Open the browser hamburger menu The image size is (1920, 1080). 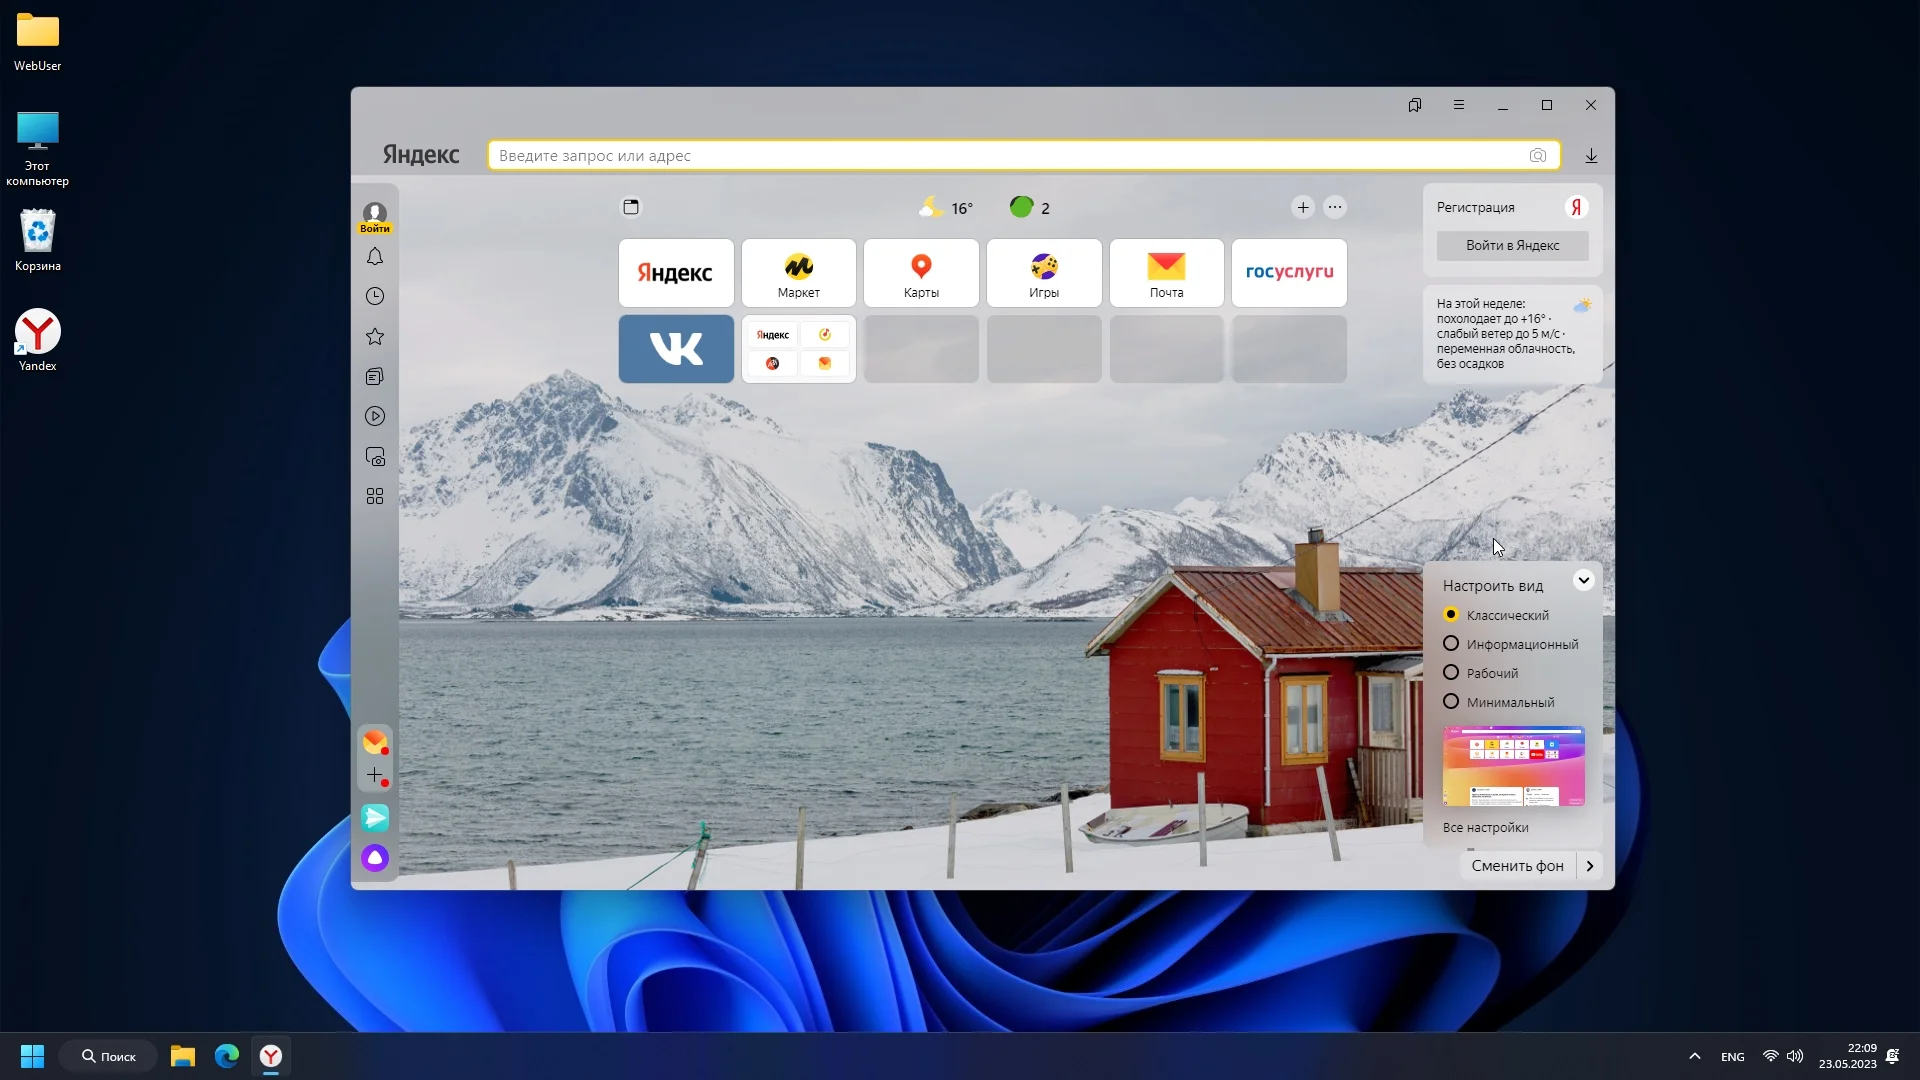(x=1459, y=105)
